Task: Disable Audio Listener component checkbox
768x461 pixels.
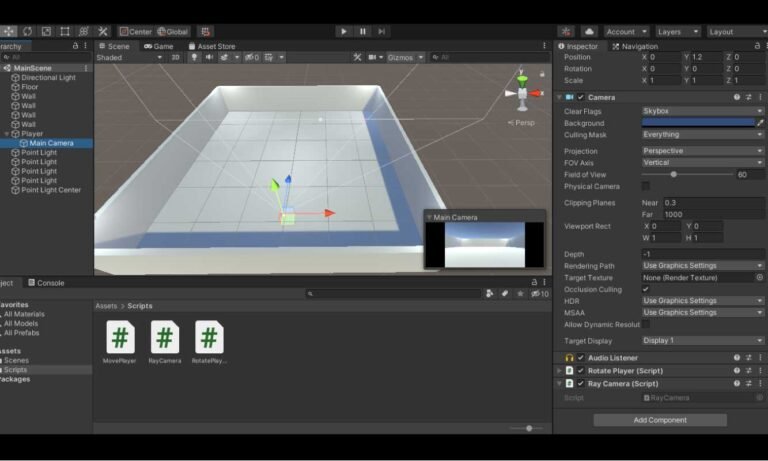Action: click(580, 358)
